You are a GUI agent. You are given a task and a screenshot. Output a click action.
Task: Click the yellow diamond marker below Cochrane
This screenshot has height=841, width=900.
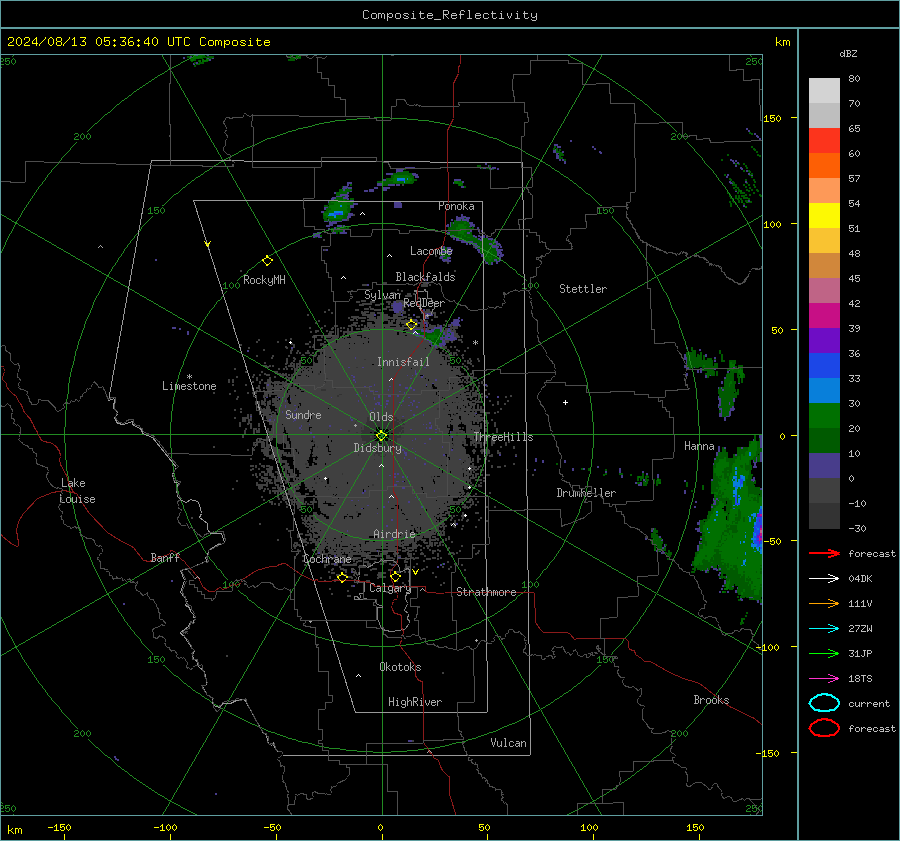point(343,577)
